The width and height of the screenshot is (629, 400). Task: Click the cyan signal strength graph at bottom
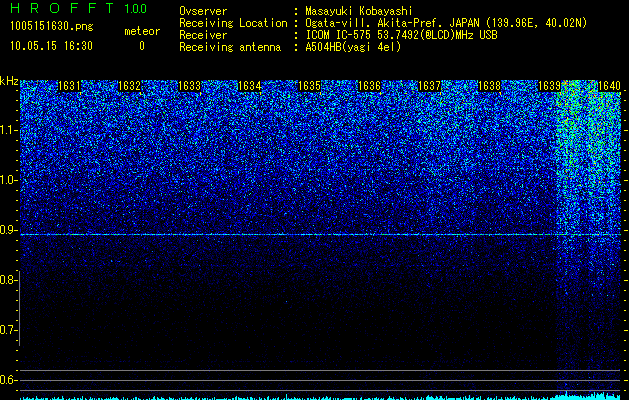pos(320,397)
